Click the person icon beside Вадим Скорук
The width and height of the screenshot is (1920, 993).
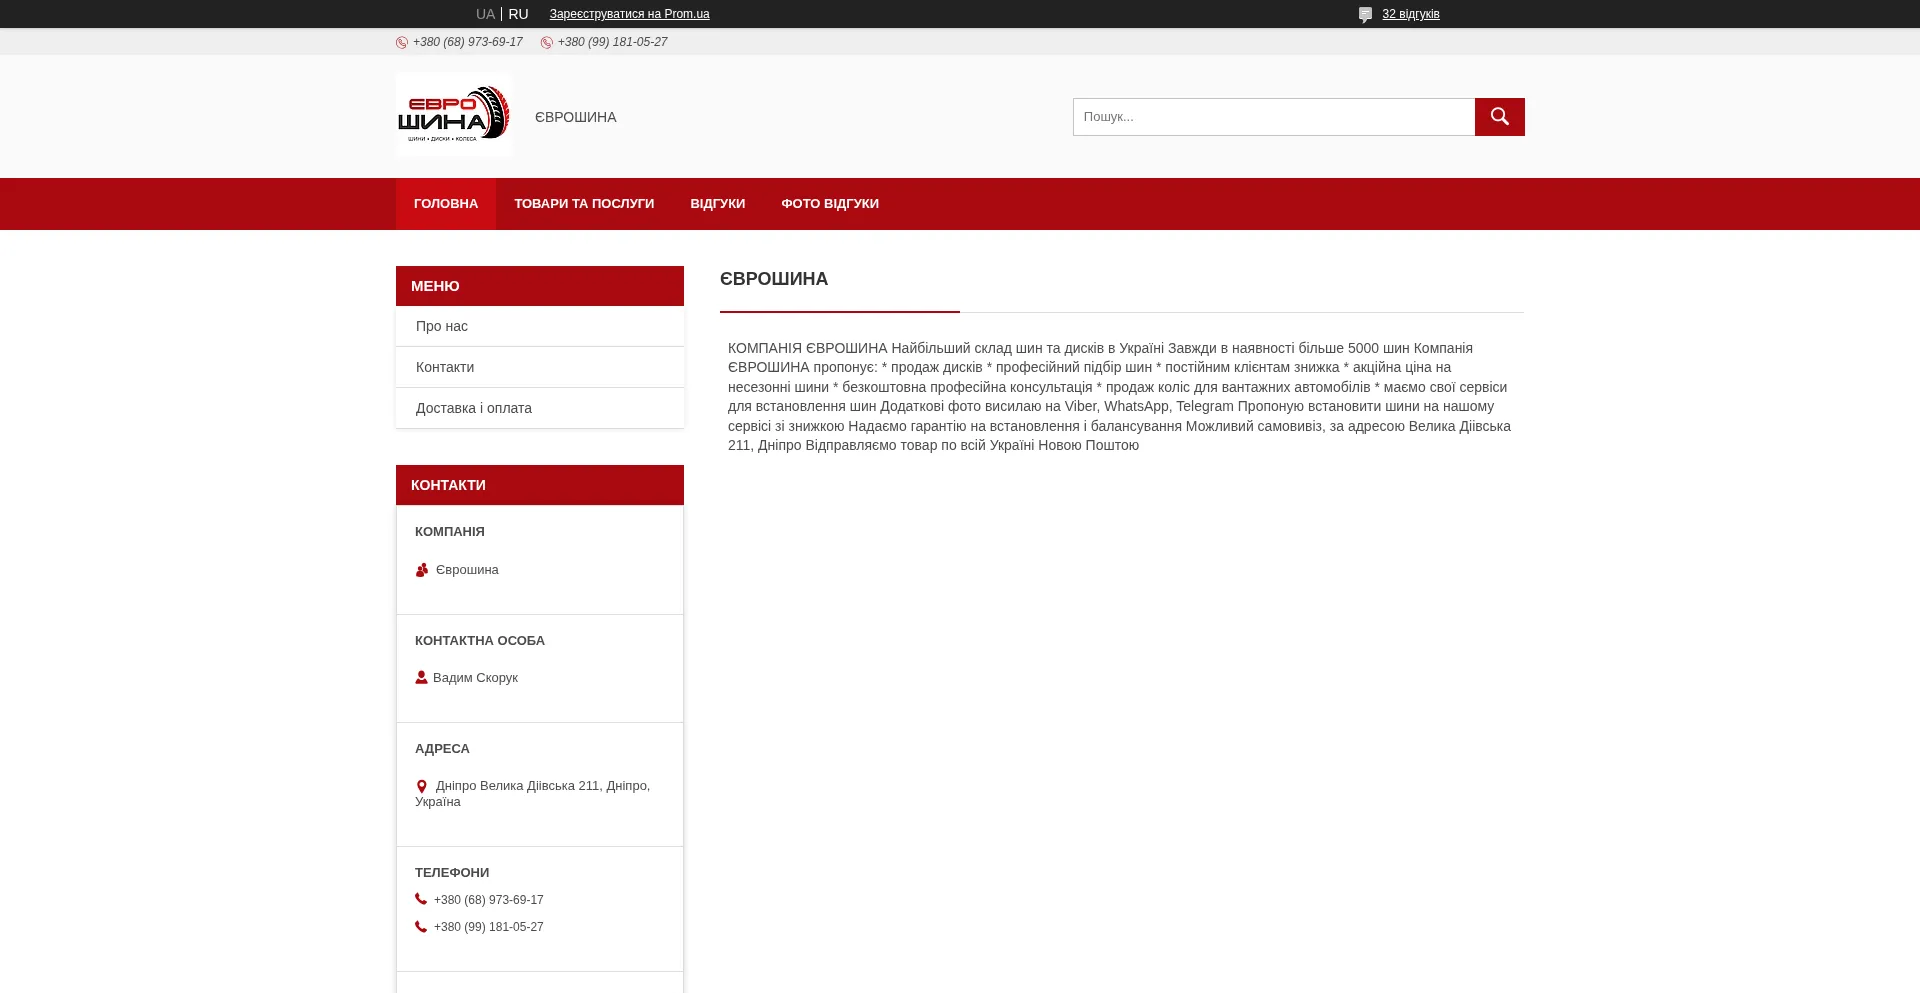[x=422, y=678]
